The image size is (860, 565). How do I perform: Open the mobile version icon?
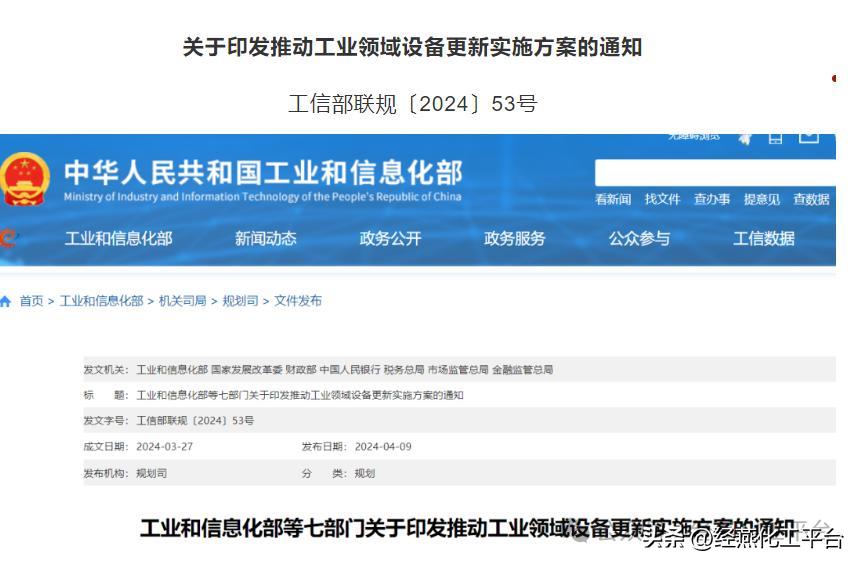click(x=776, y=138)
